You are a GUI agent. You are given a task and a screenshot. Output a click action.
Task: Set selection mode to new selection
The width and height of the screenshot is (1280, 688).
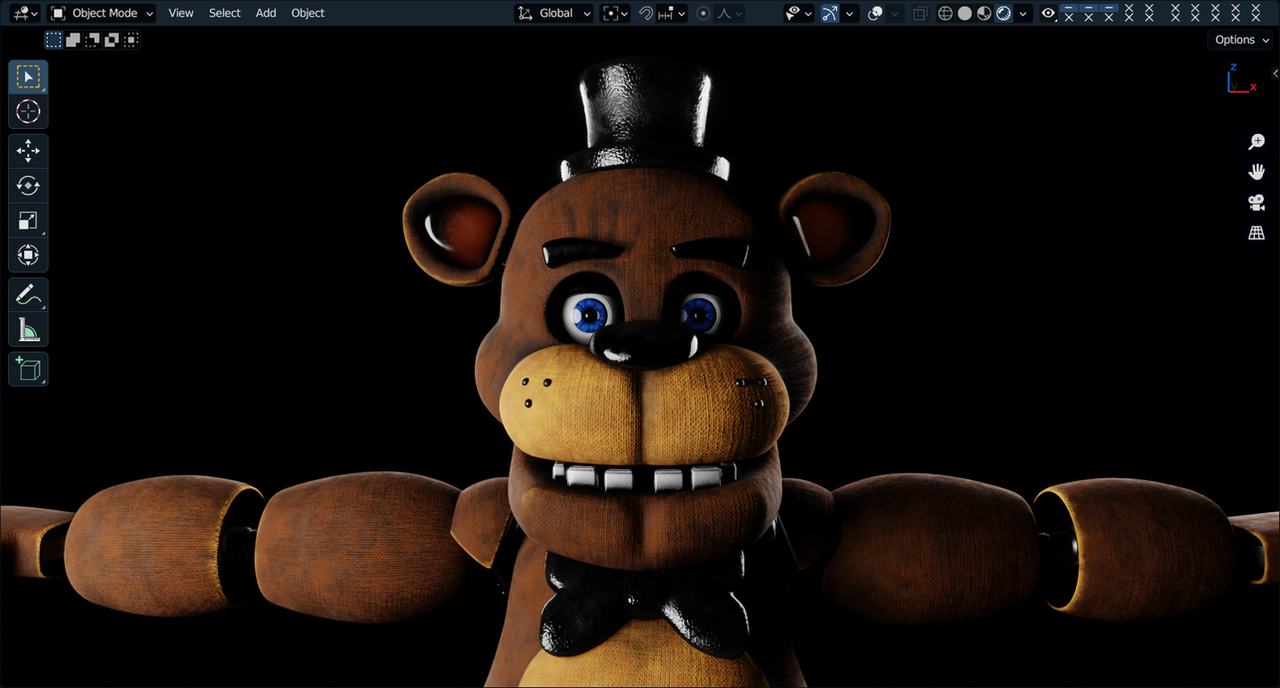[x=53, y=40]
